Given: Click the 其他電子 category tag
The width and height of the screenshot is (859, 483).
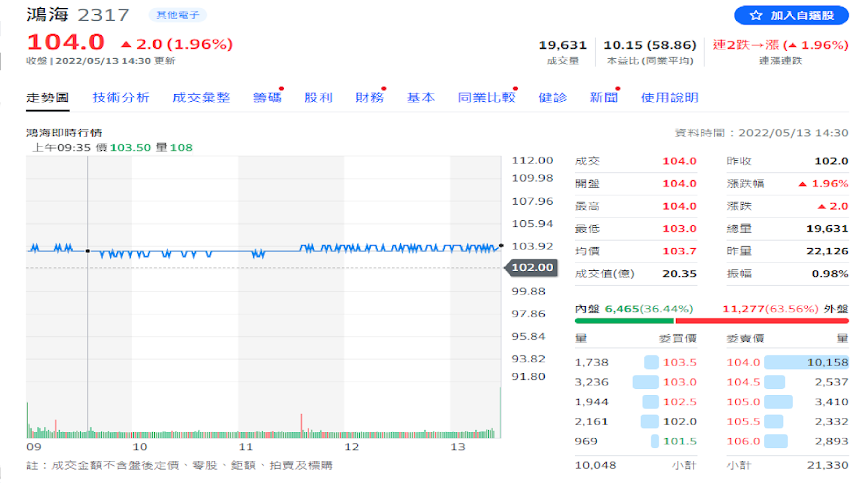Looking at the screenshot, I should (177, 15).
